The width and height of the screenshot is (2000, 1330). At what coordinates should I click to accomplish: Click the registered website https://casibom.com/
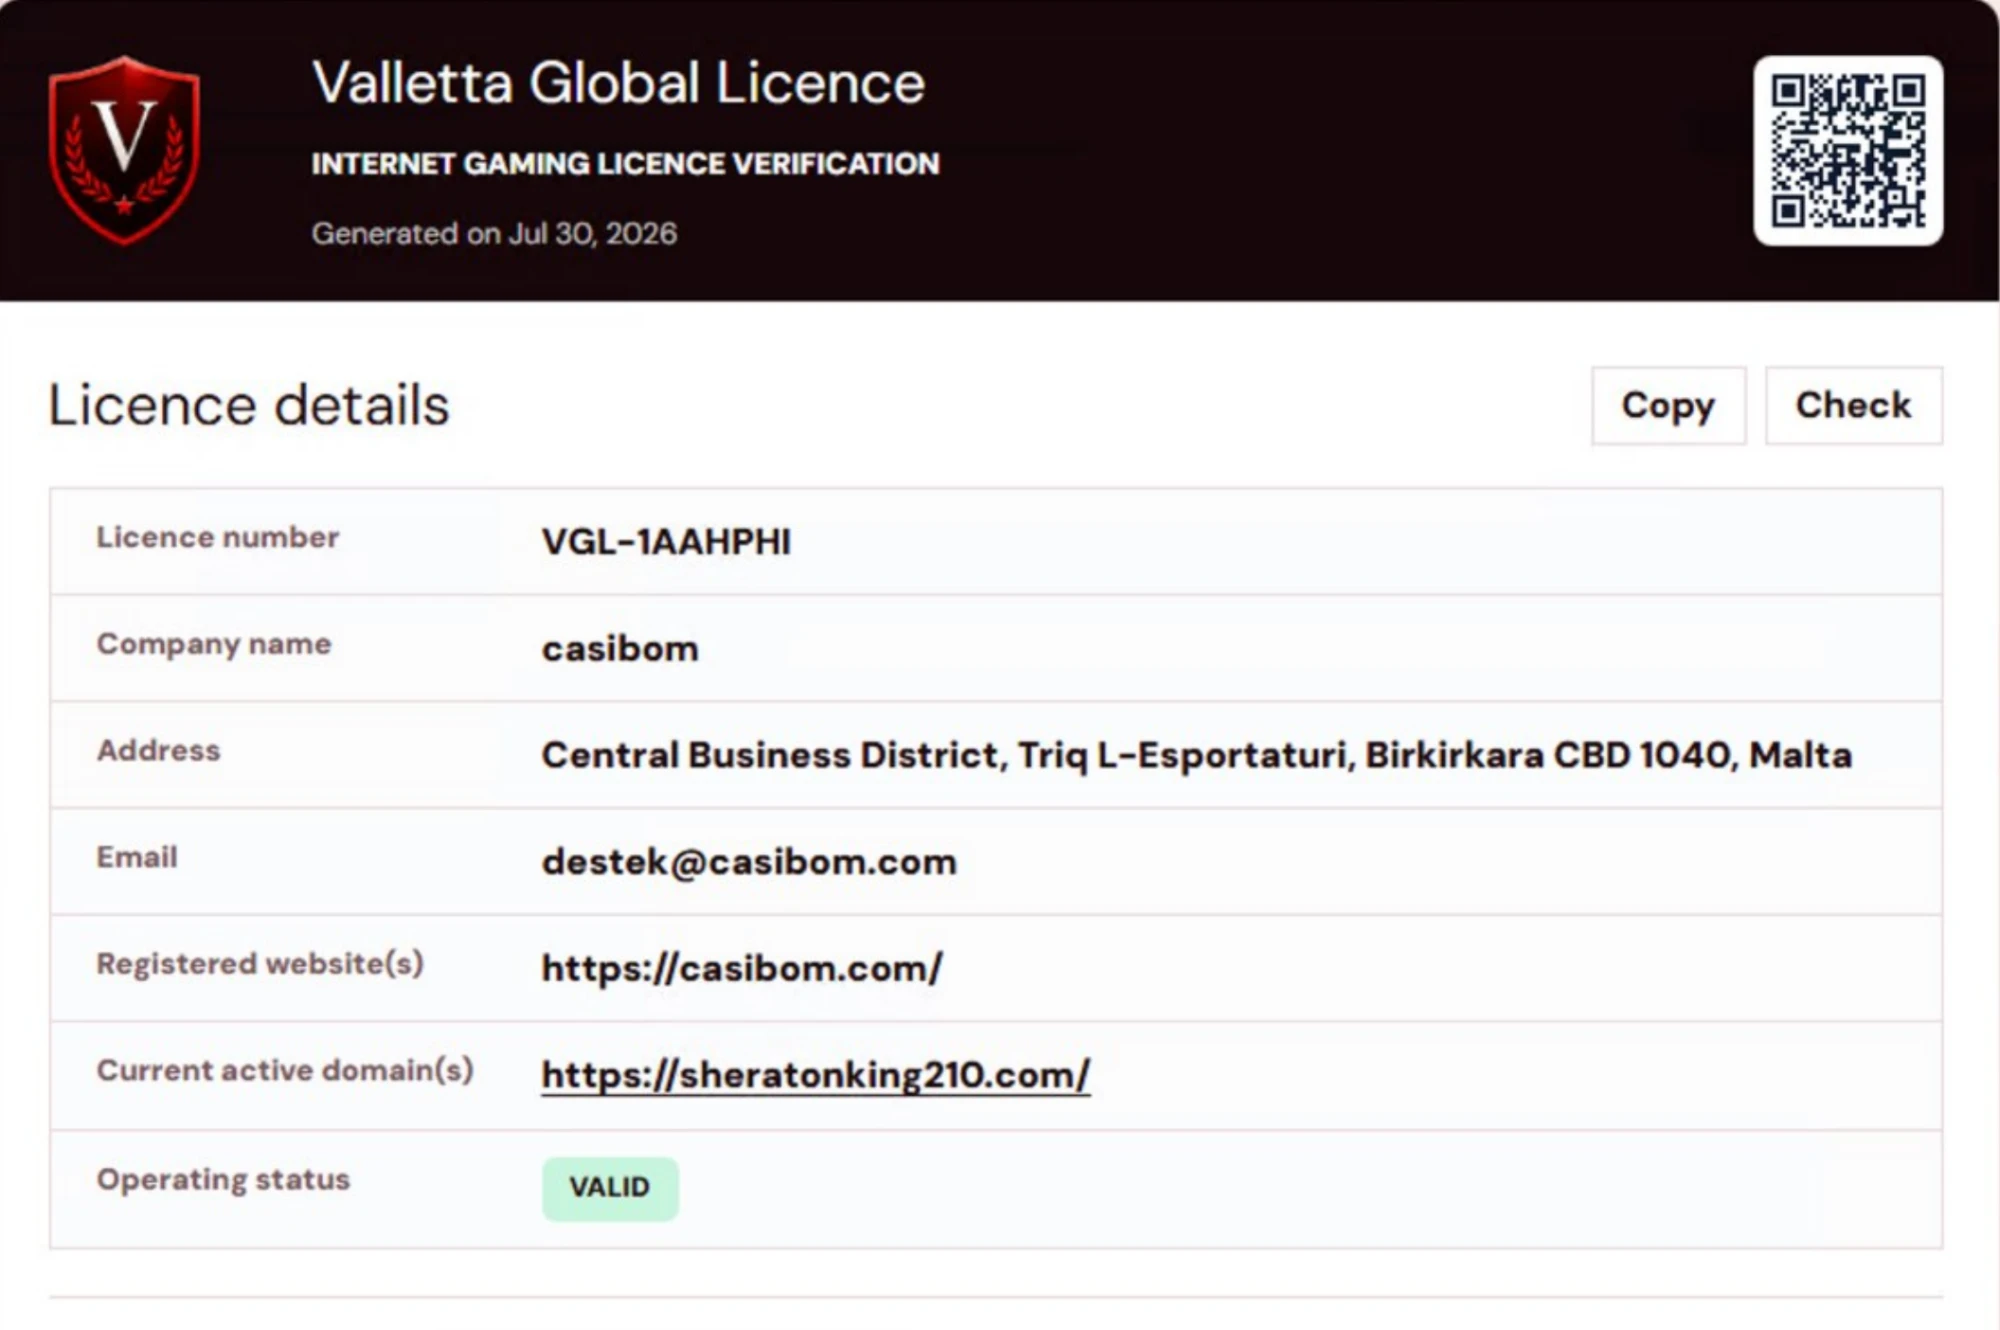click(742, 968)
